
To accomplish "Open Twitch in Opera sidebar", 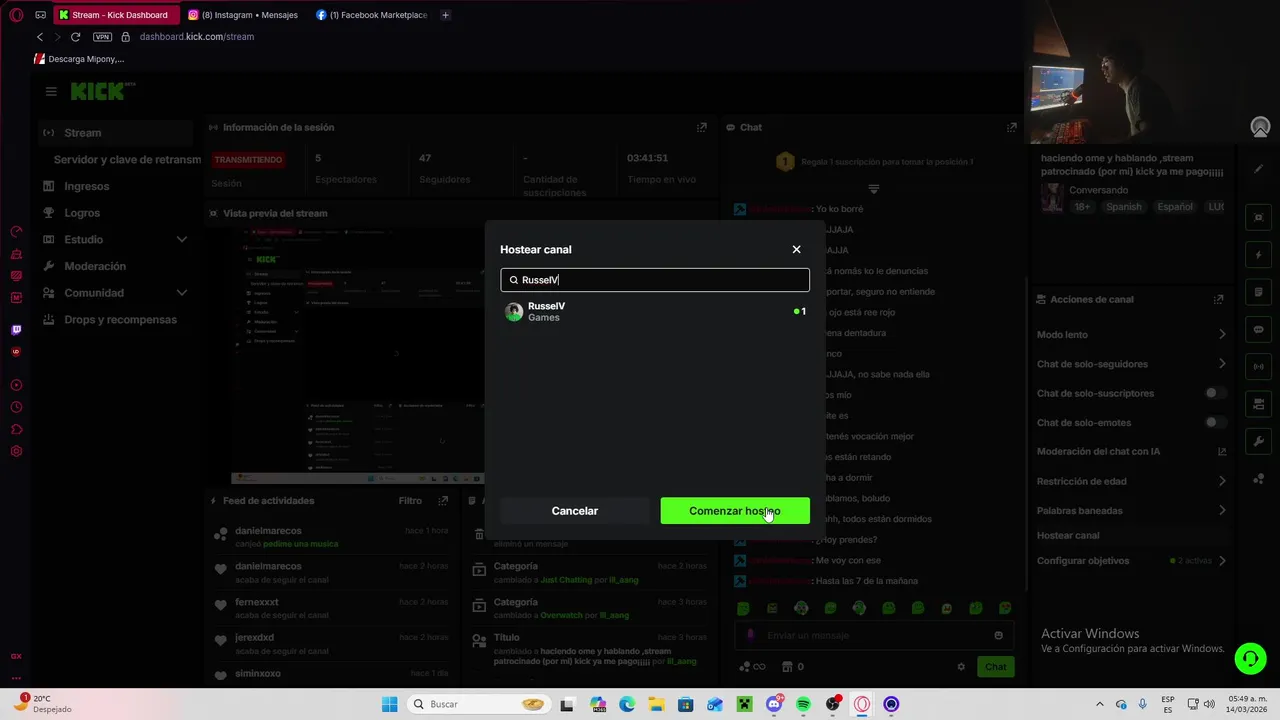I will pos(16,330).
